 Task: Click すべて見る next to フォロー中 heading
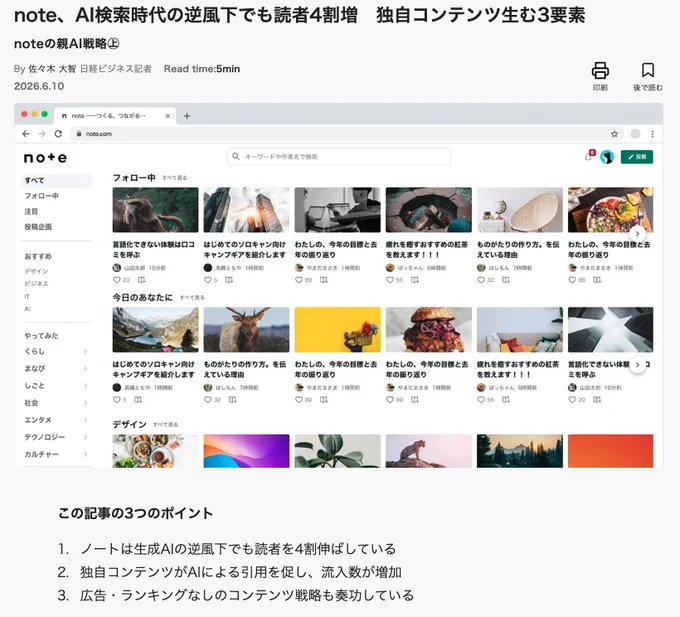point(175,178)
